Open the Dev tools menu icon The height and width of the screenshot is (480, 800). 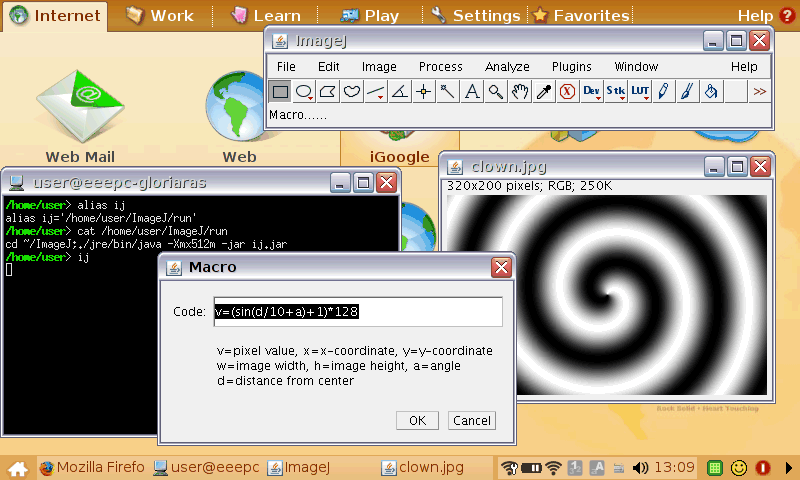592,92
